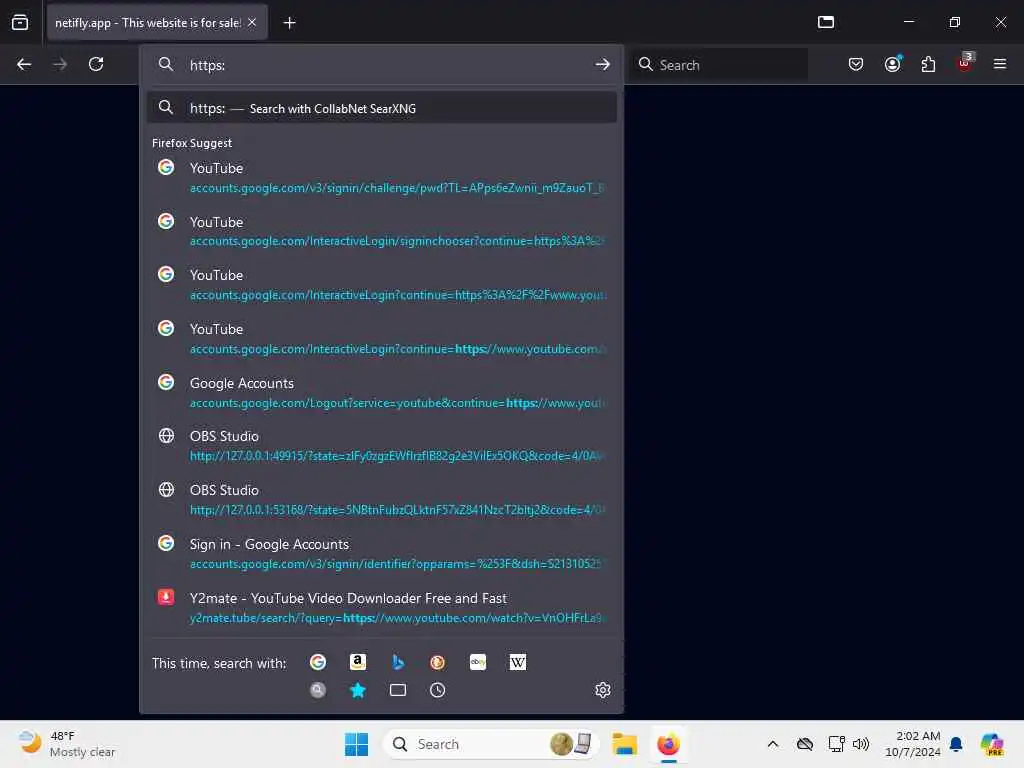Select 'Search with CollabNet SearXNG' suggestion
This screenshot has width=1024, height=768.
pyautogui.click(x=382, y=108)
